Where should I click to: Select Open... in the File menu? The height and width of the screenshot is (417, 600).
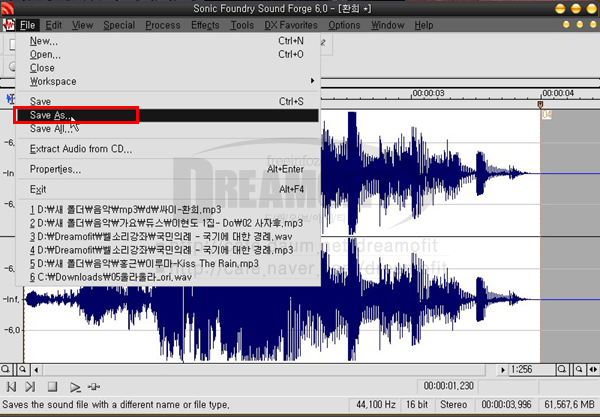[x=168, y=54]
